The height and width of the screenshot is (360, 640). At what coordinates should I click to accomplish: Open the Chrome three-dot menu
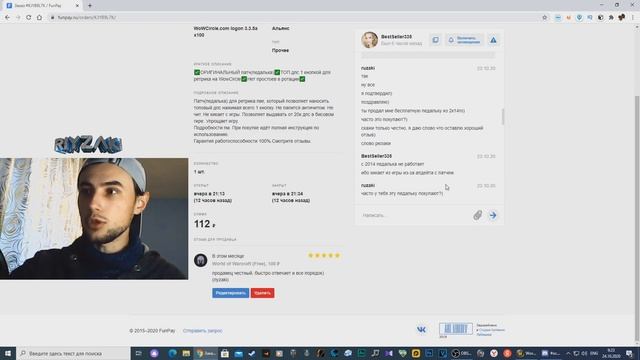[x=633, y=18]
